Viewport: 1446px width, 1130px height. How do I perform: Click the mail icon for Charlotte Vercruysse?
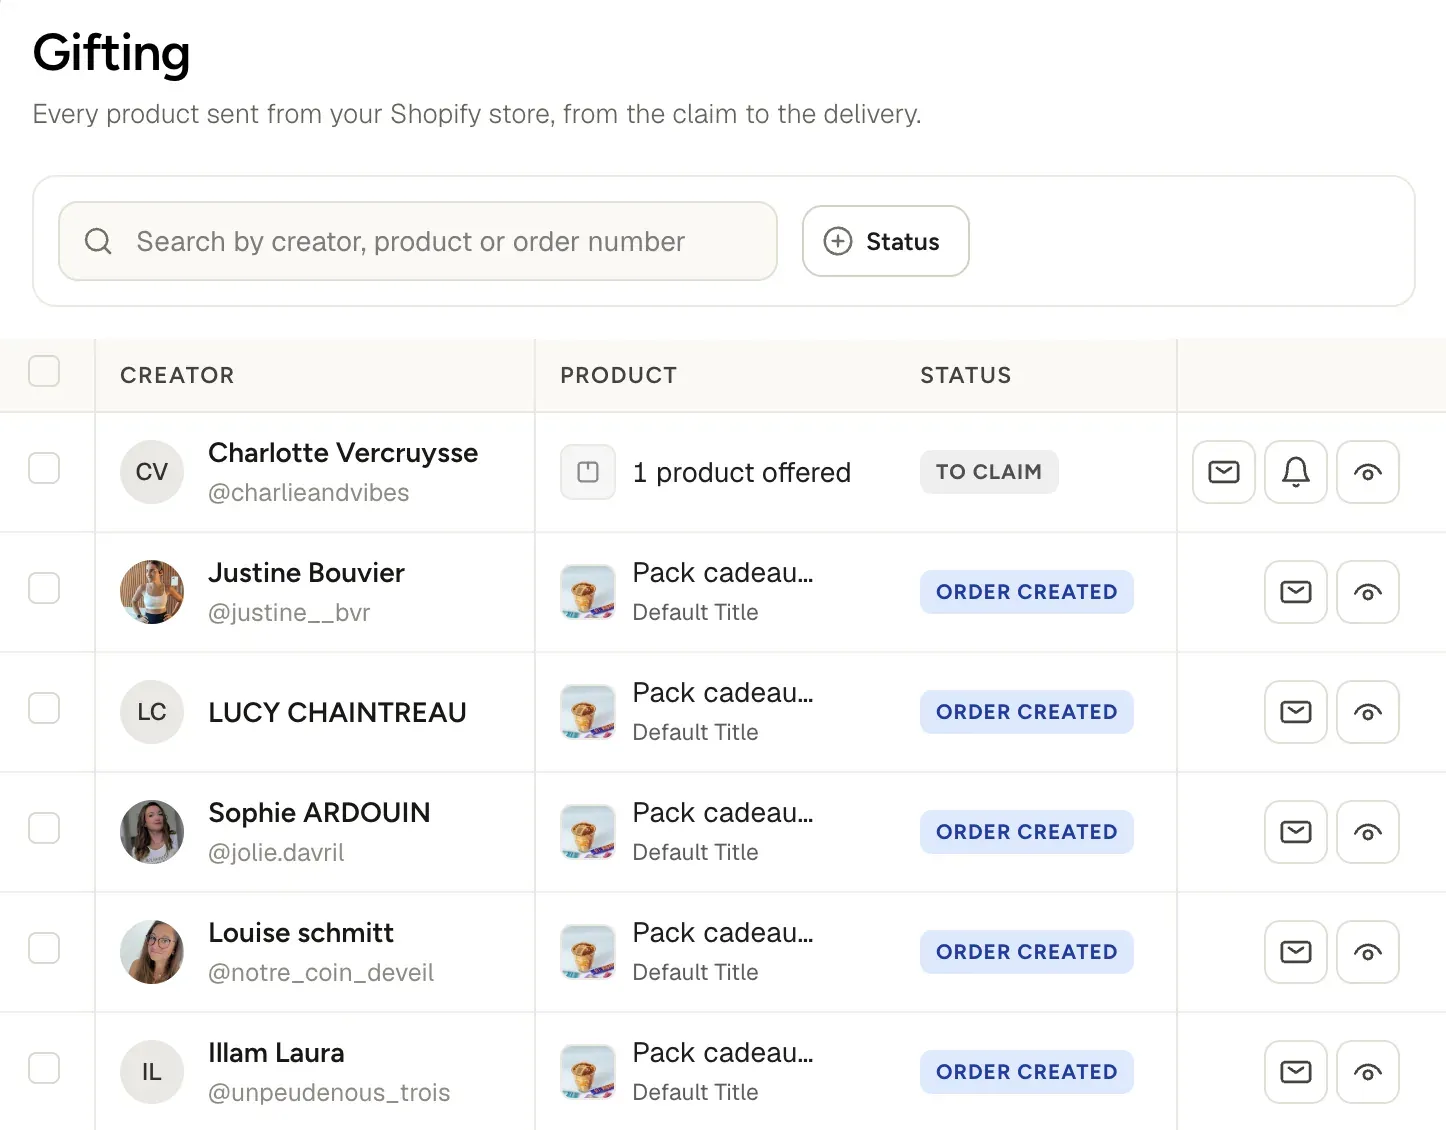tap(1224, 472)
